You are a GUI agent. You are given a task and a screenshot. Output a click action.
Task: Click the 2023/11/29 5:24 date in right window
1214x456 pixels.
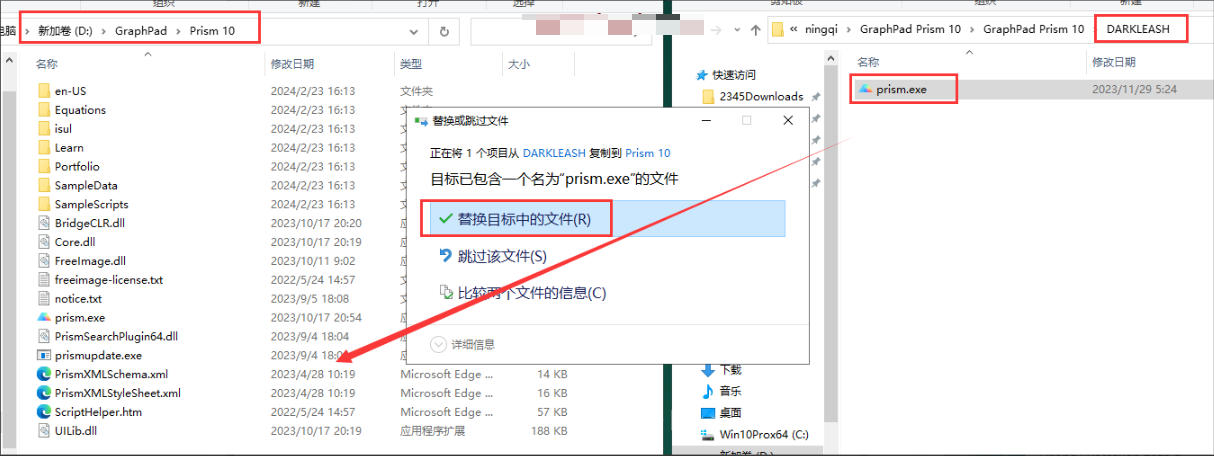pyautogui.click(x=1134, y=89)
